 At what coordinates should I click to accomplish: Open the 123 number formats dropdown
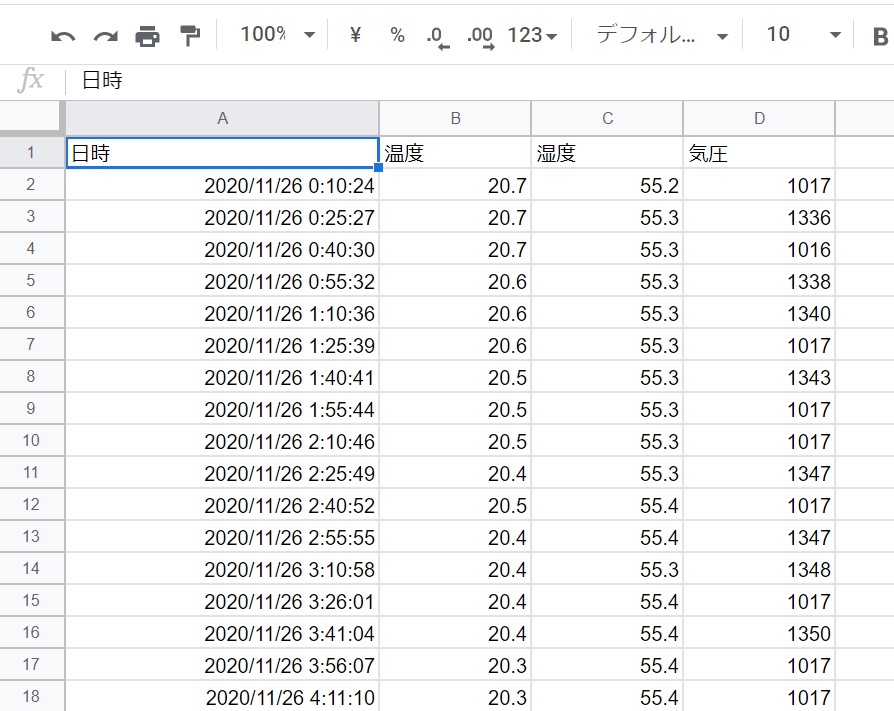[x=532, y=35]
